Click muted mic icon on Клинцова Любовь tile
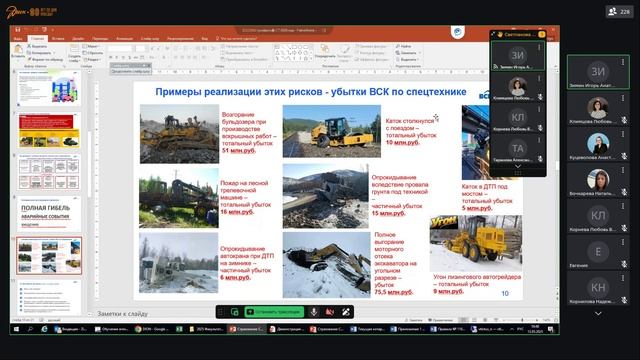This screenshot has height=360, width=640. pos(624,120)
